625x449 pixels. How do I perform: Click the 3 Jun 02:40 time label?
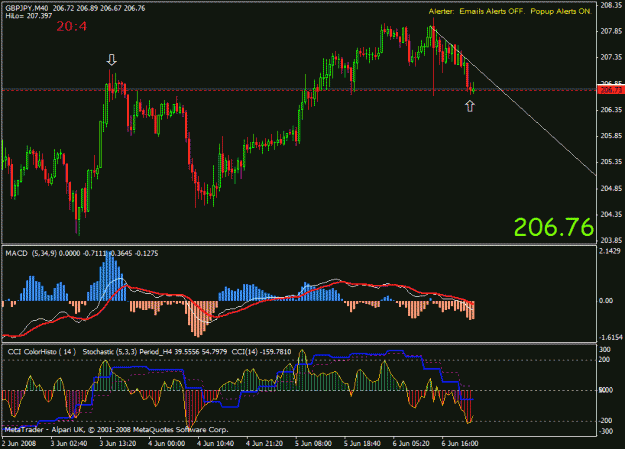click(x=69, y=443)
